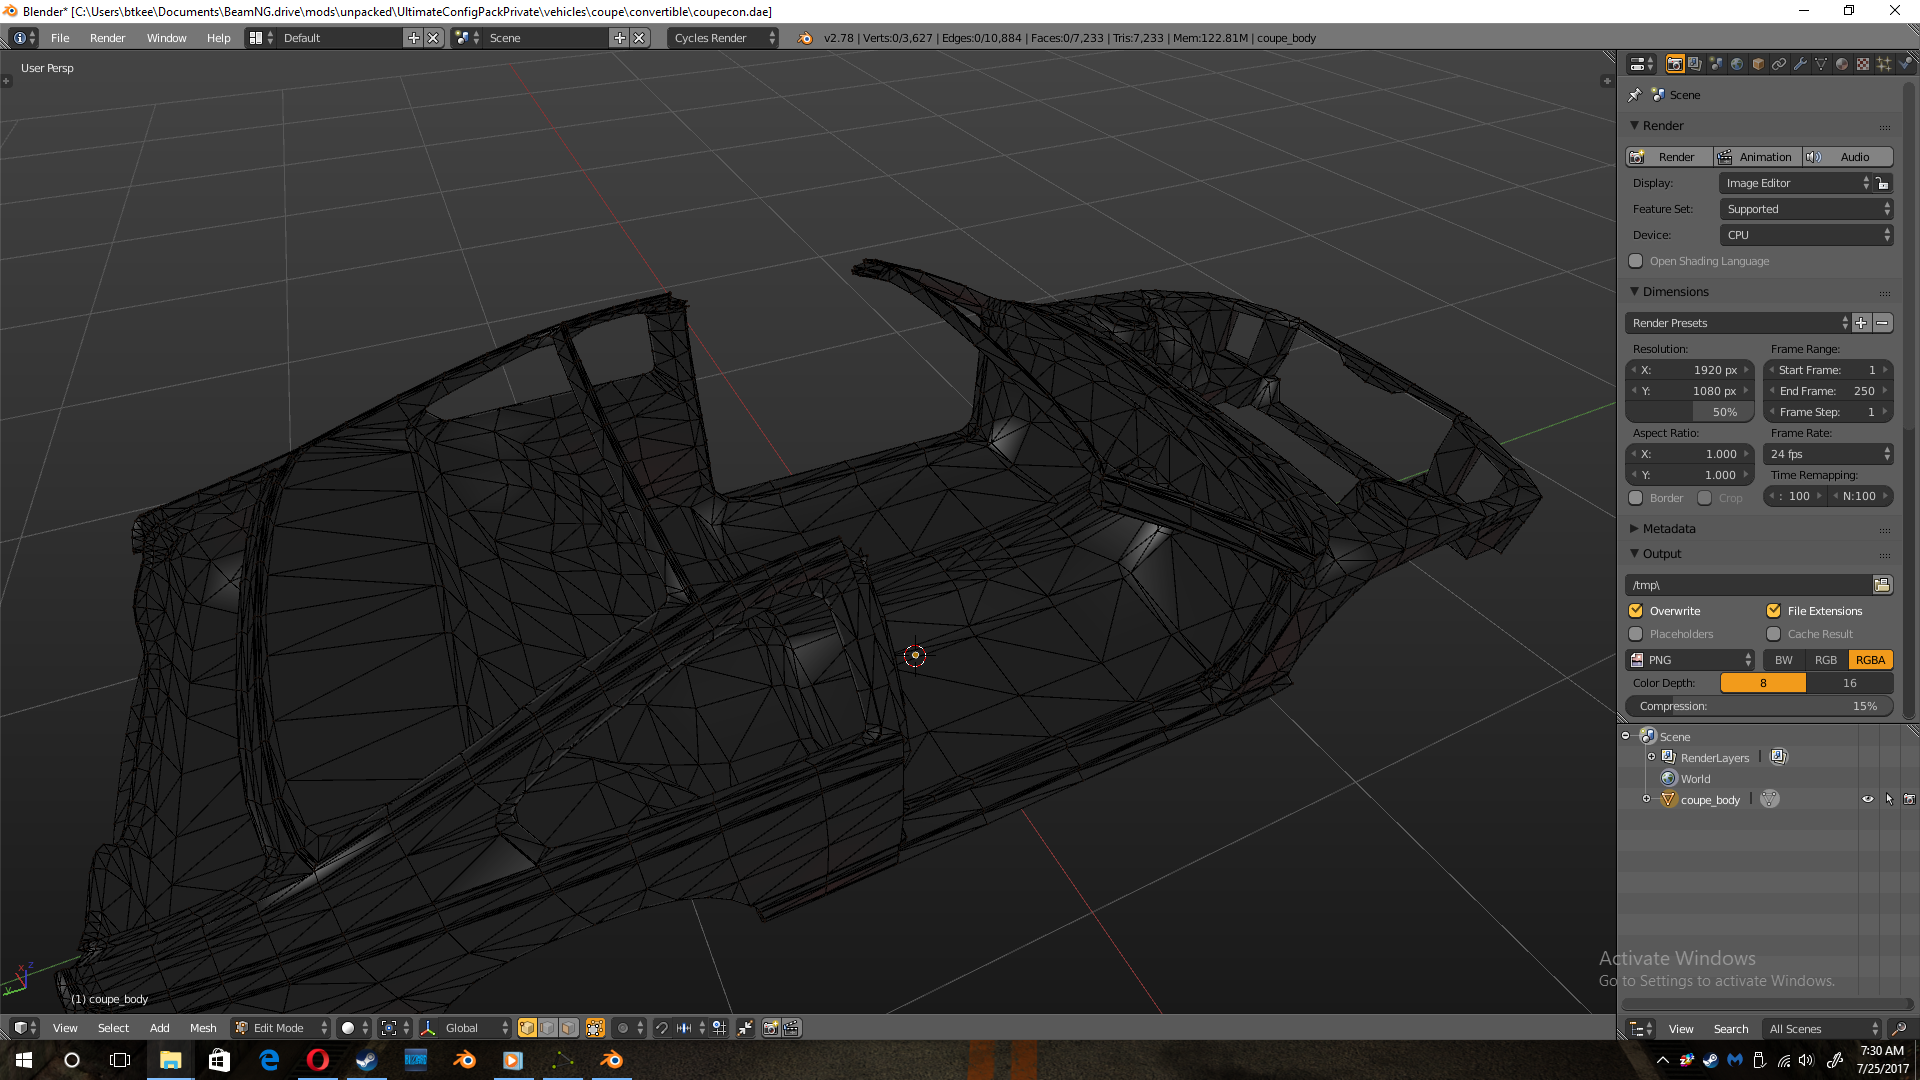Open the Mesh menu in viewport header
The image size is (1920, 1080).
(203, 1028)
